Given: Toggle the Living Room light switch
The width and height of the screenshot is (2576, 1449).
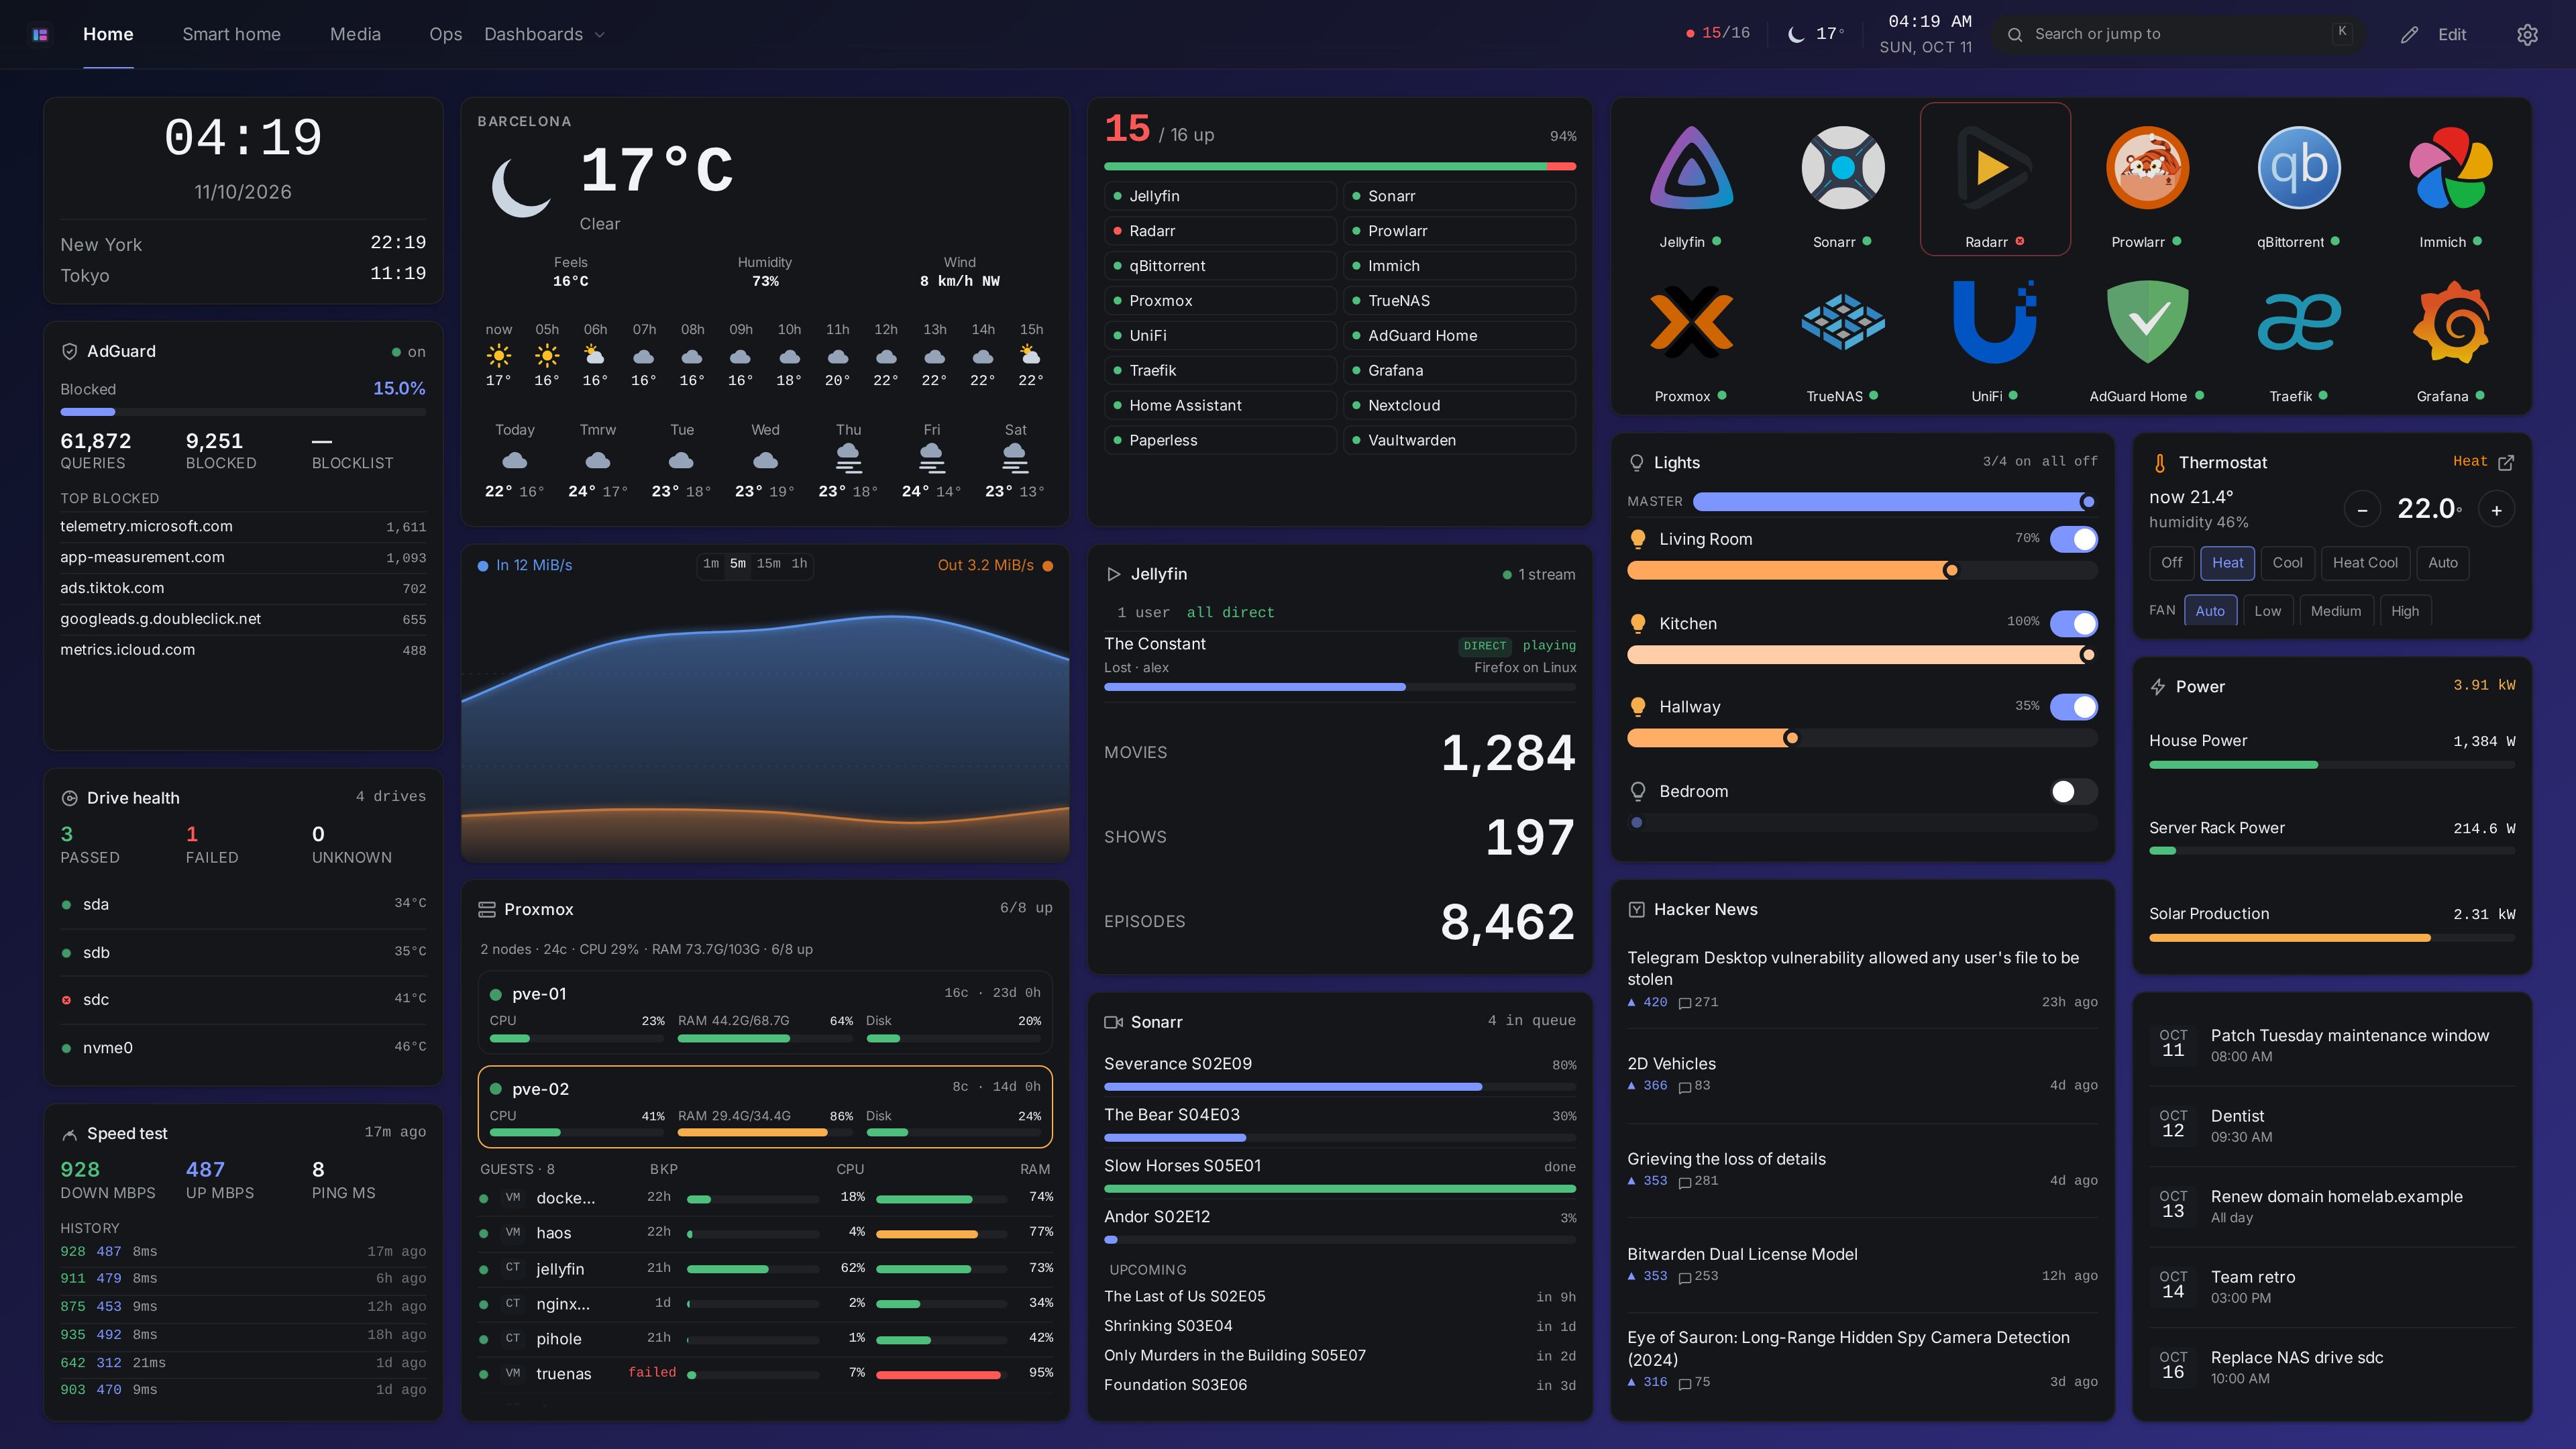Looking at the screenshot, I should coord(2074,539).
